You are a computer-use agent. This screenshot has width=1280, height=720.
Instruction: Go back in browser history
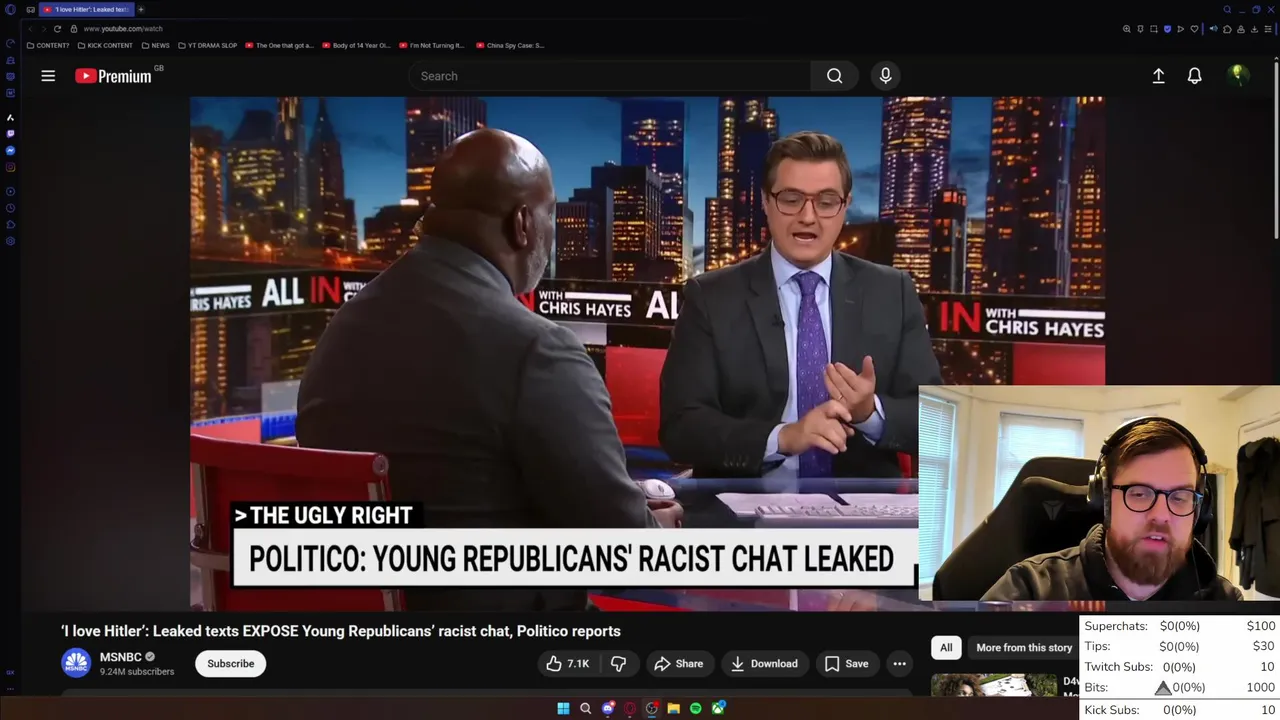30,29
